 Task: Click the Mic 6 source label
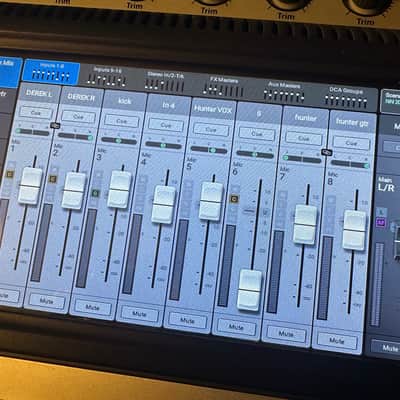(236, 168)
